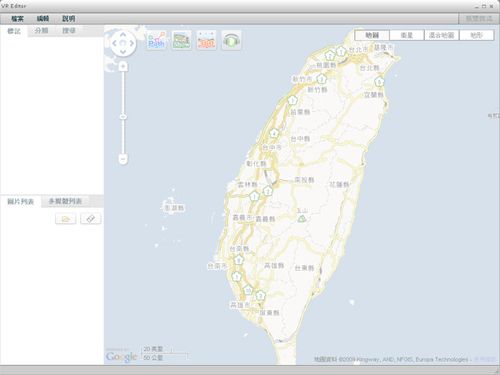Click the 台東縣 label on the map
500x375 pixels.
[304, 268]
